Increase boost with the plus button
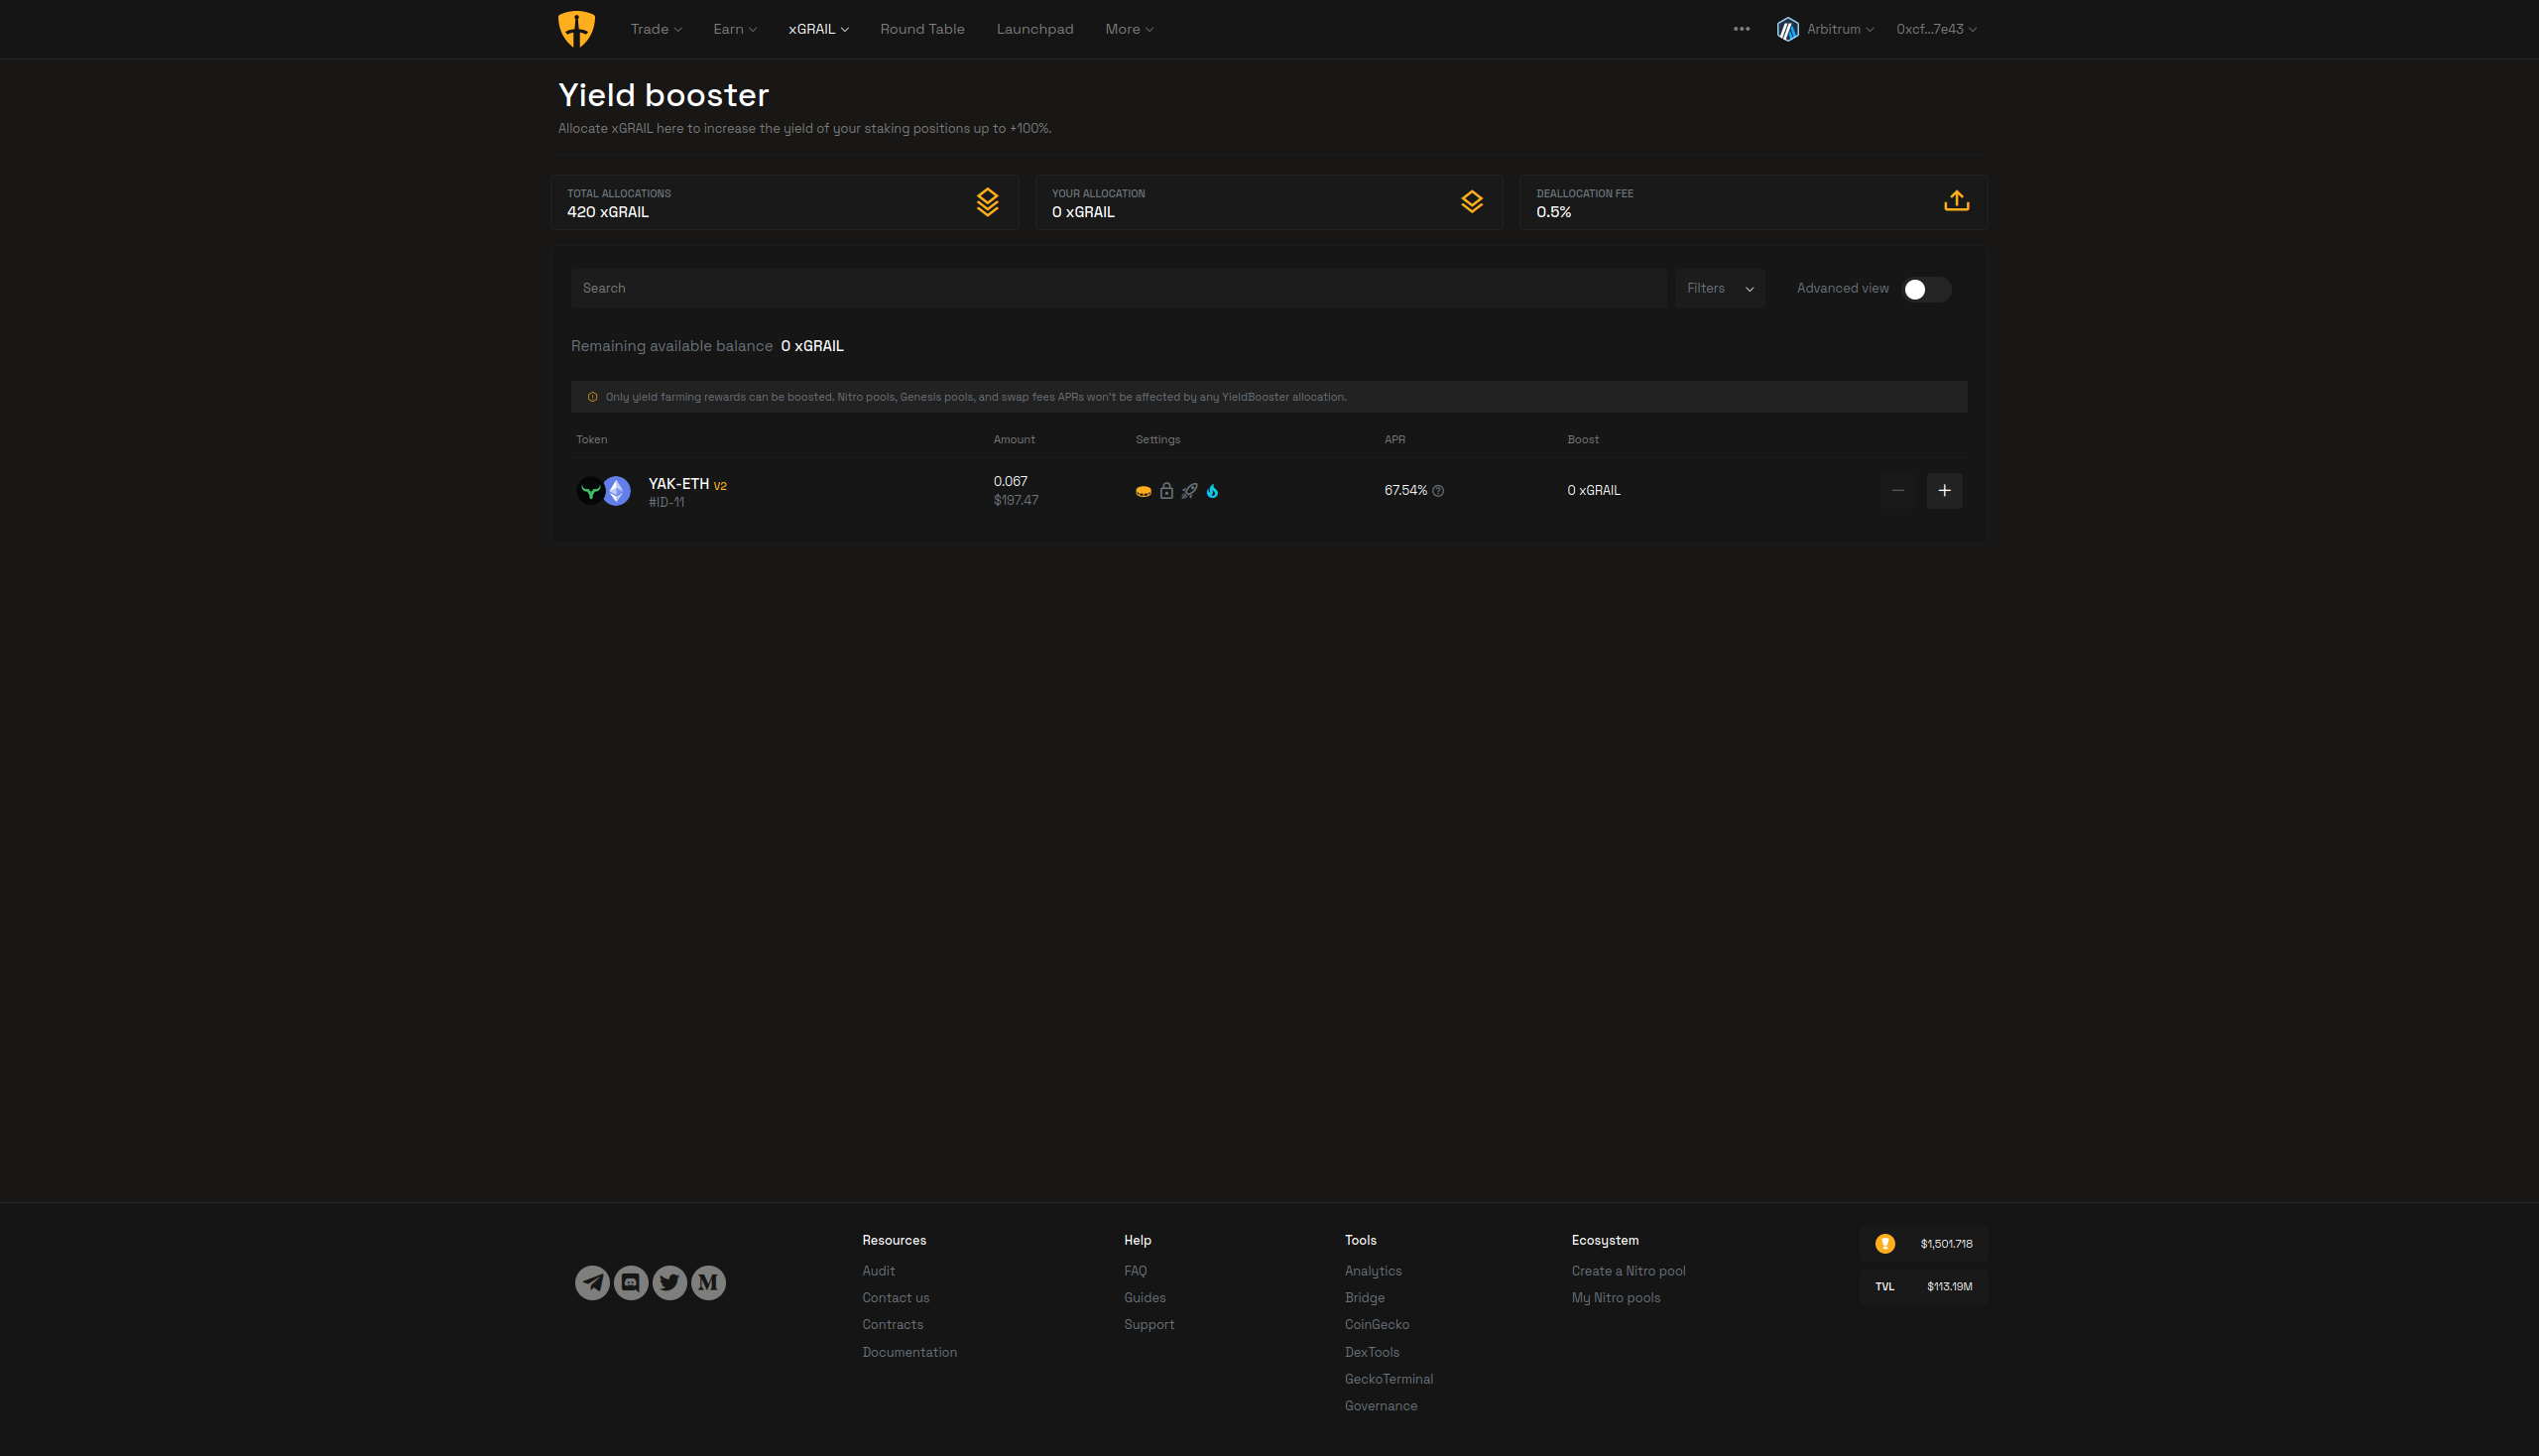2539x1456 pixels. [1944, 491]
